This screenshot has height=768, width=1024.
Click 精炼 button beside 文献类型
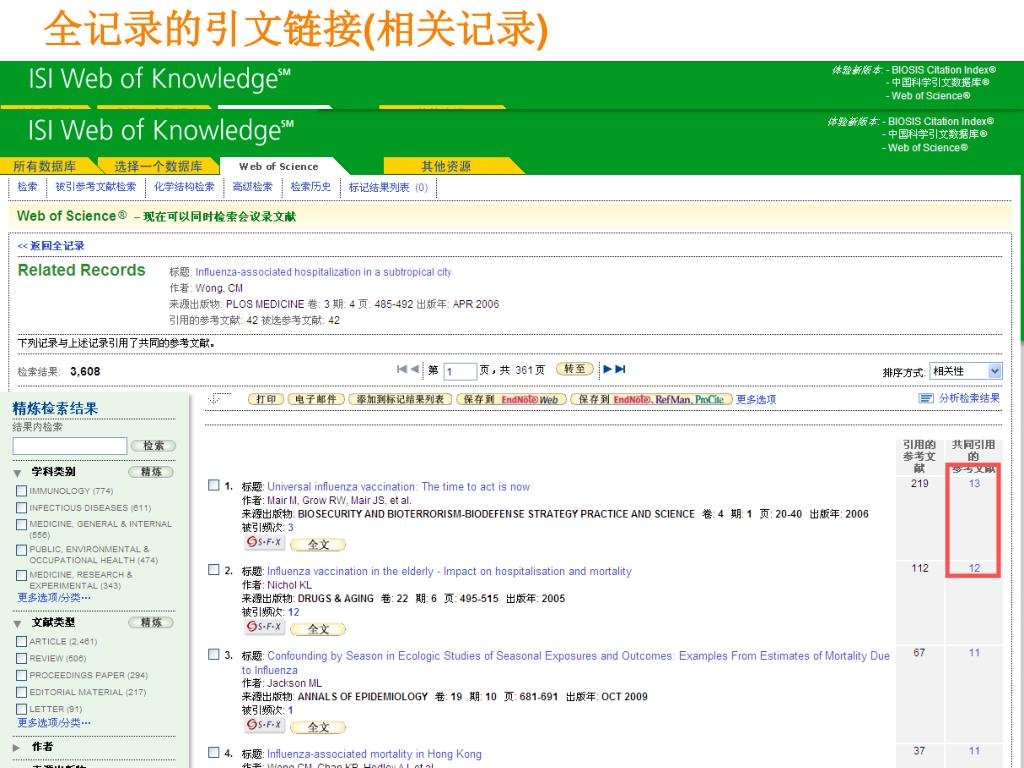[x=151, y=622]
